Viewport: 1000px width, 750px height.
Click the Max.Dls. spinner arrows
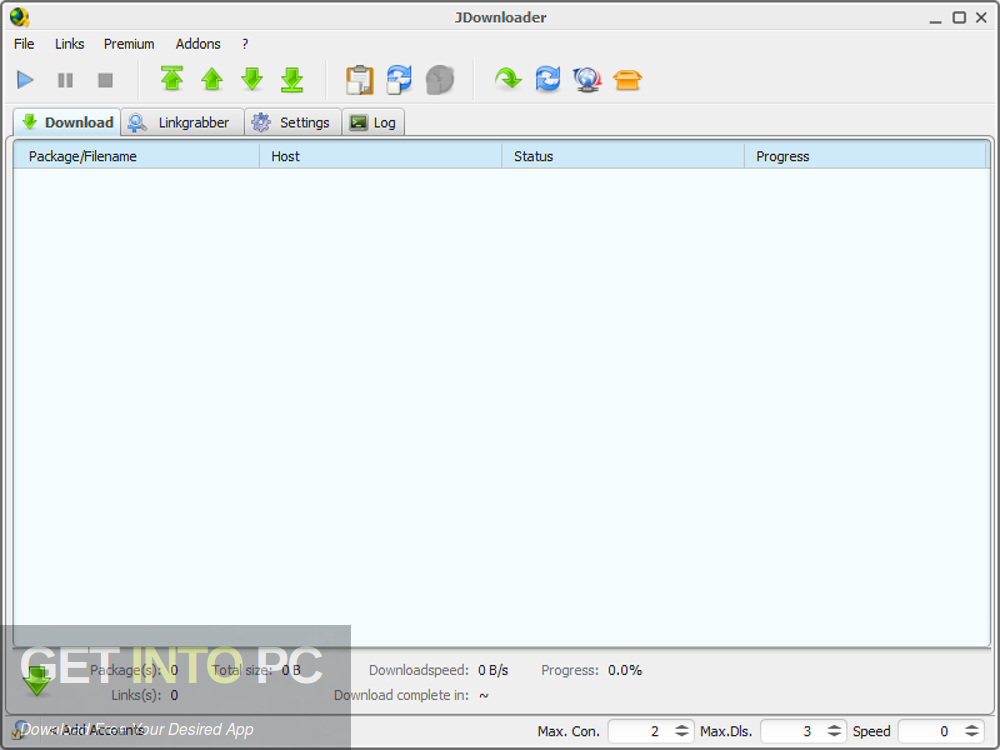tap(834, 732)
